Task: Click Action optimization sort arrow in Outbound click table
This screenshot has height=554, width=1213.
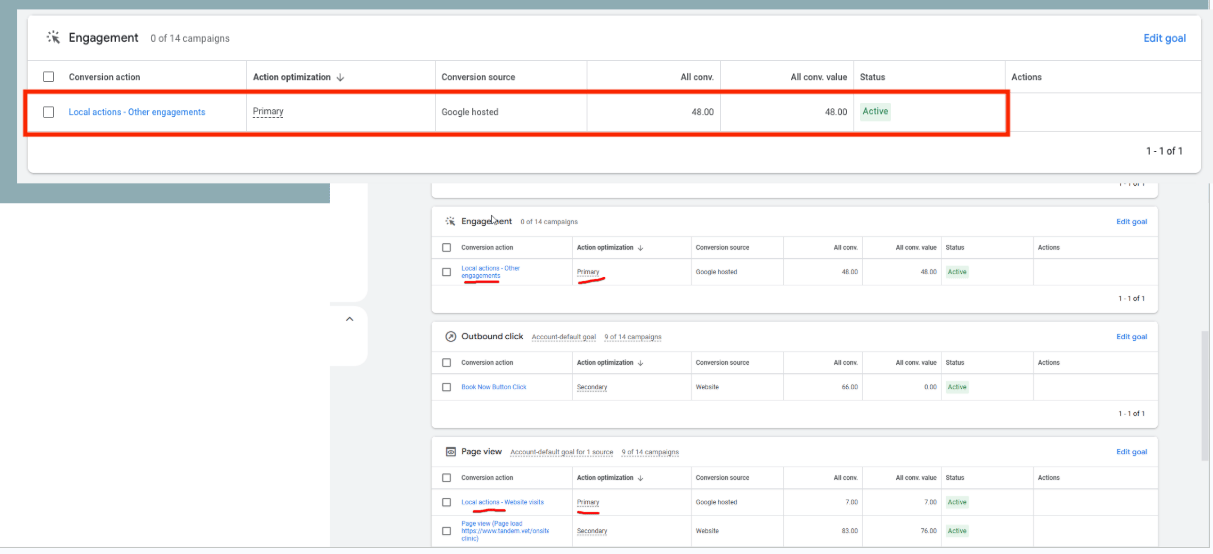Action: click(640, 363)
